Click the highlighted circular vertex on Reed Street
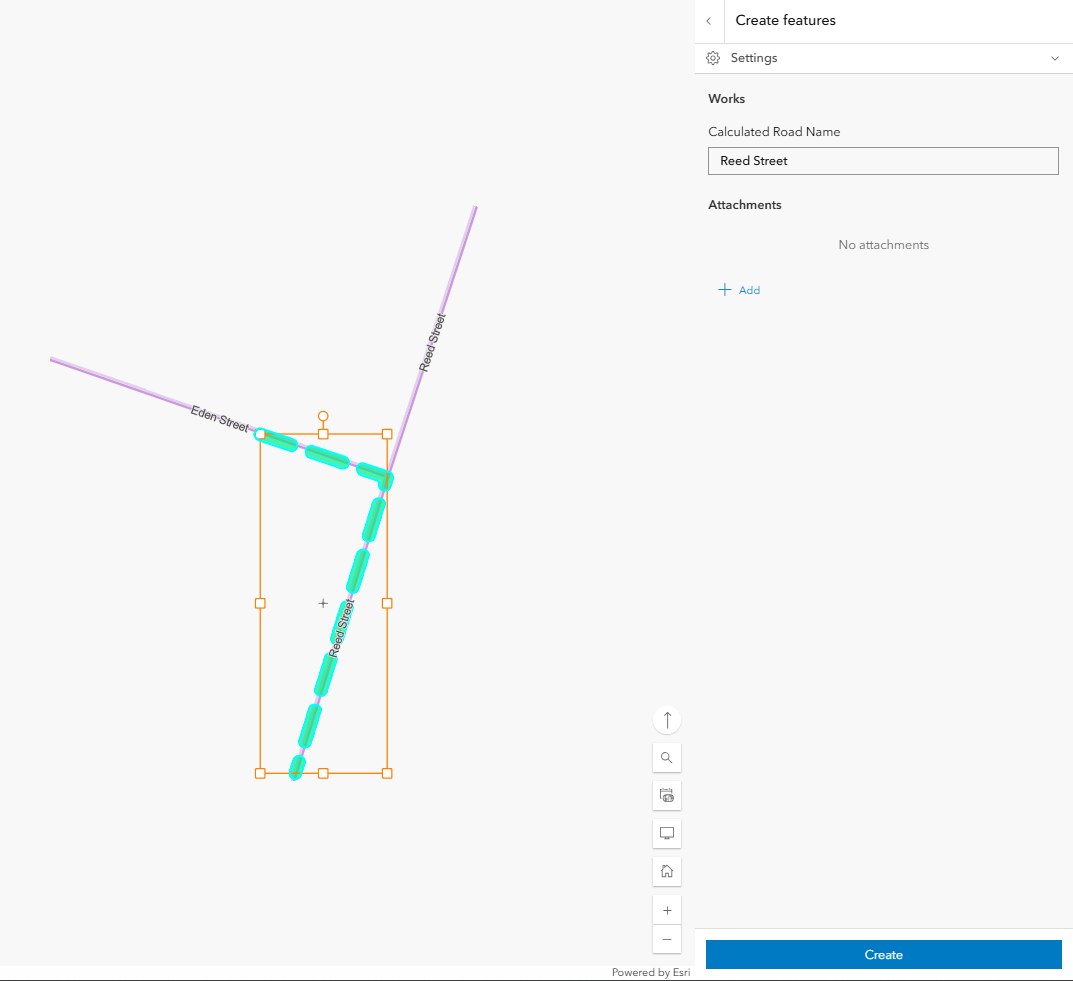 click(x=261, y=433)
